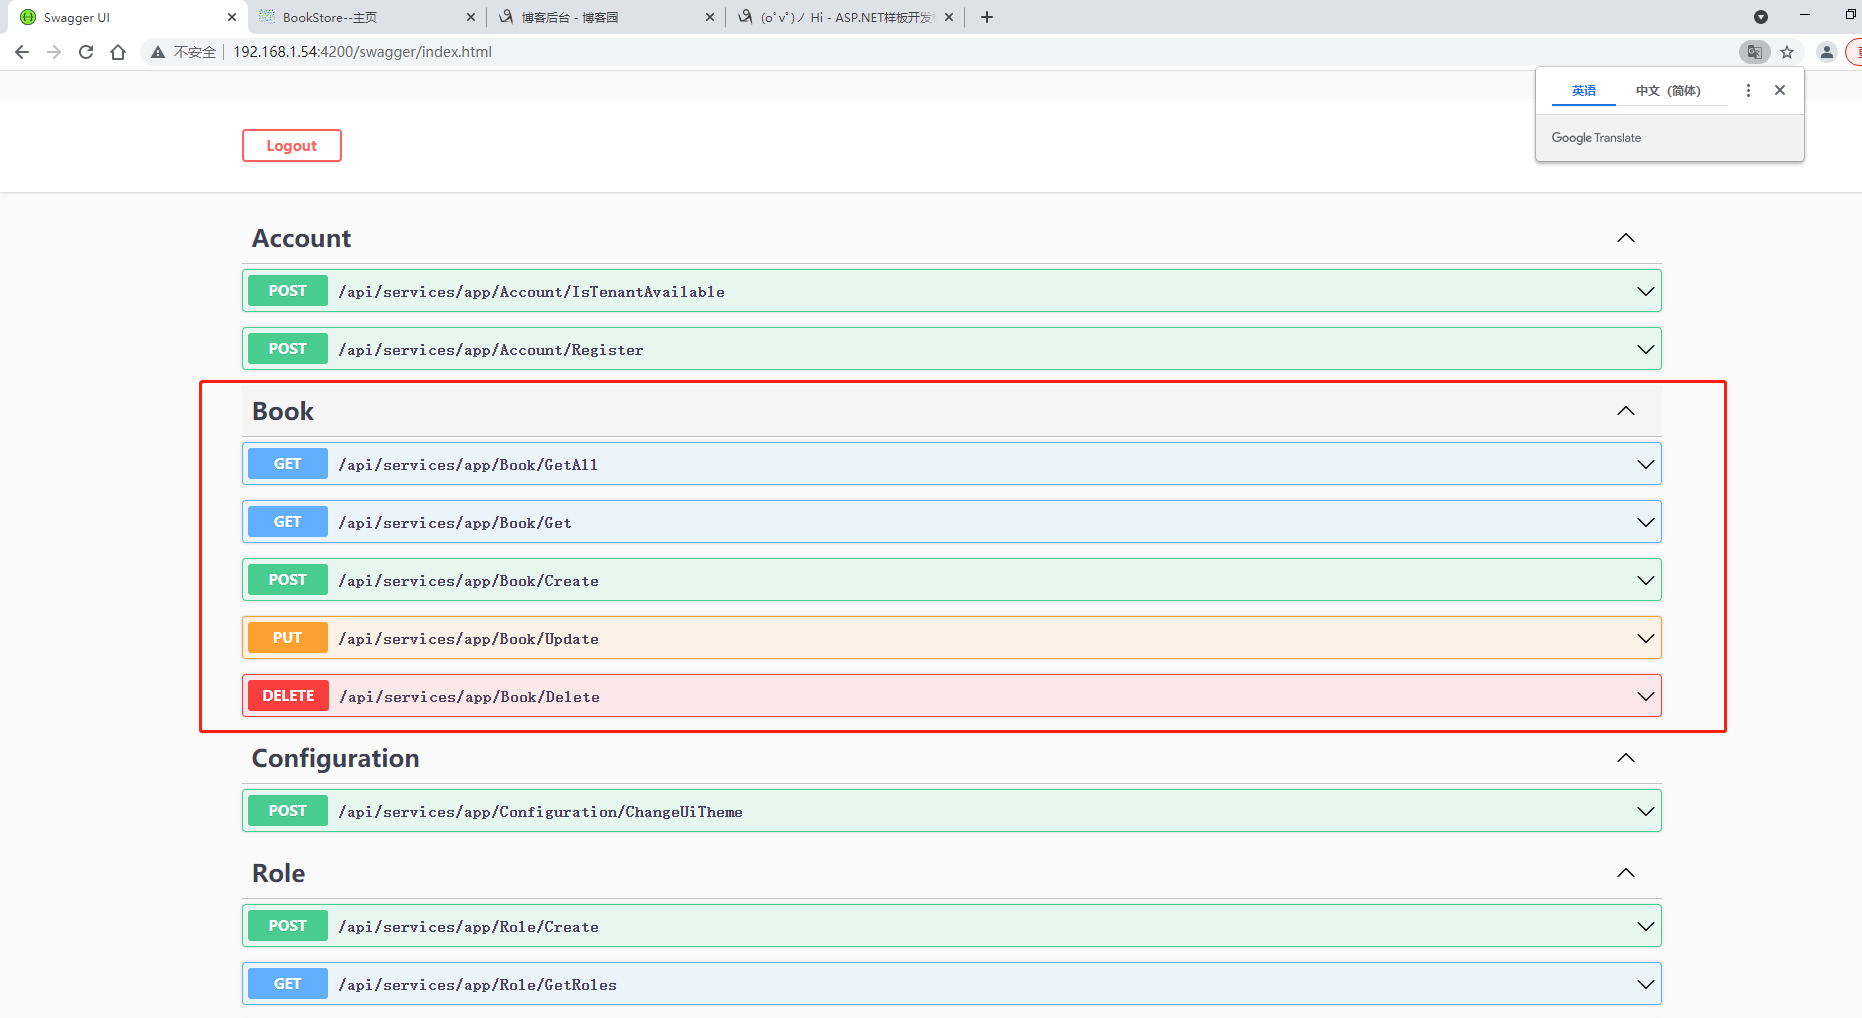1862x1018 pixels.
Task: Click the Book section heading
Action: 283,411
